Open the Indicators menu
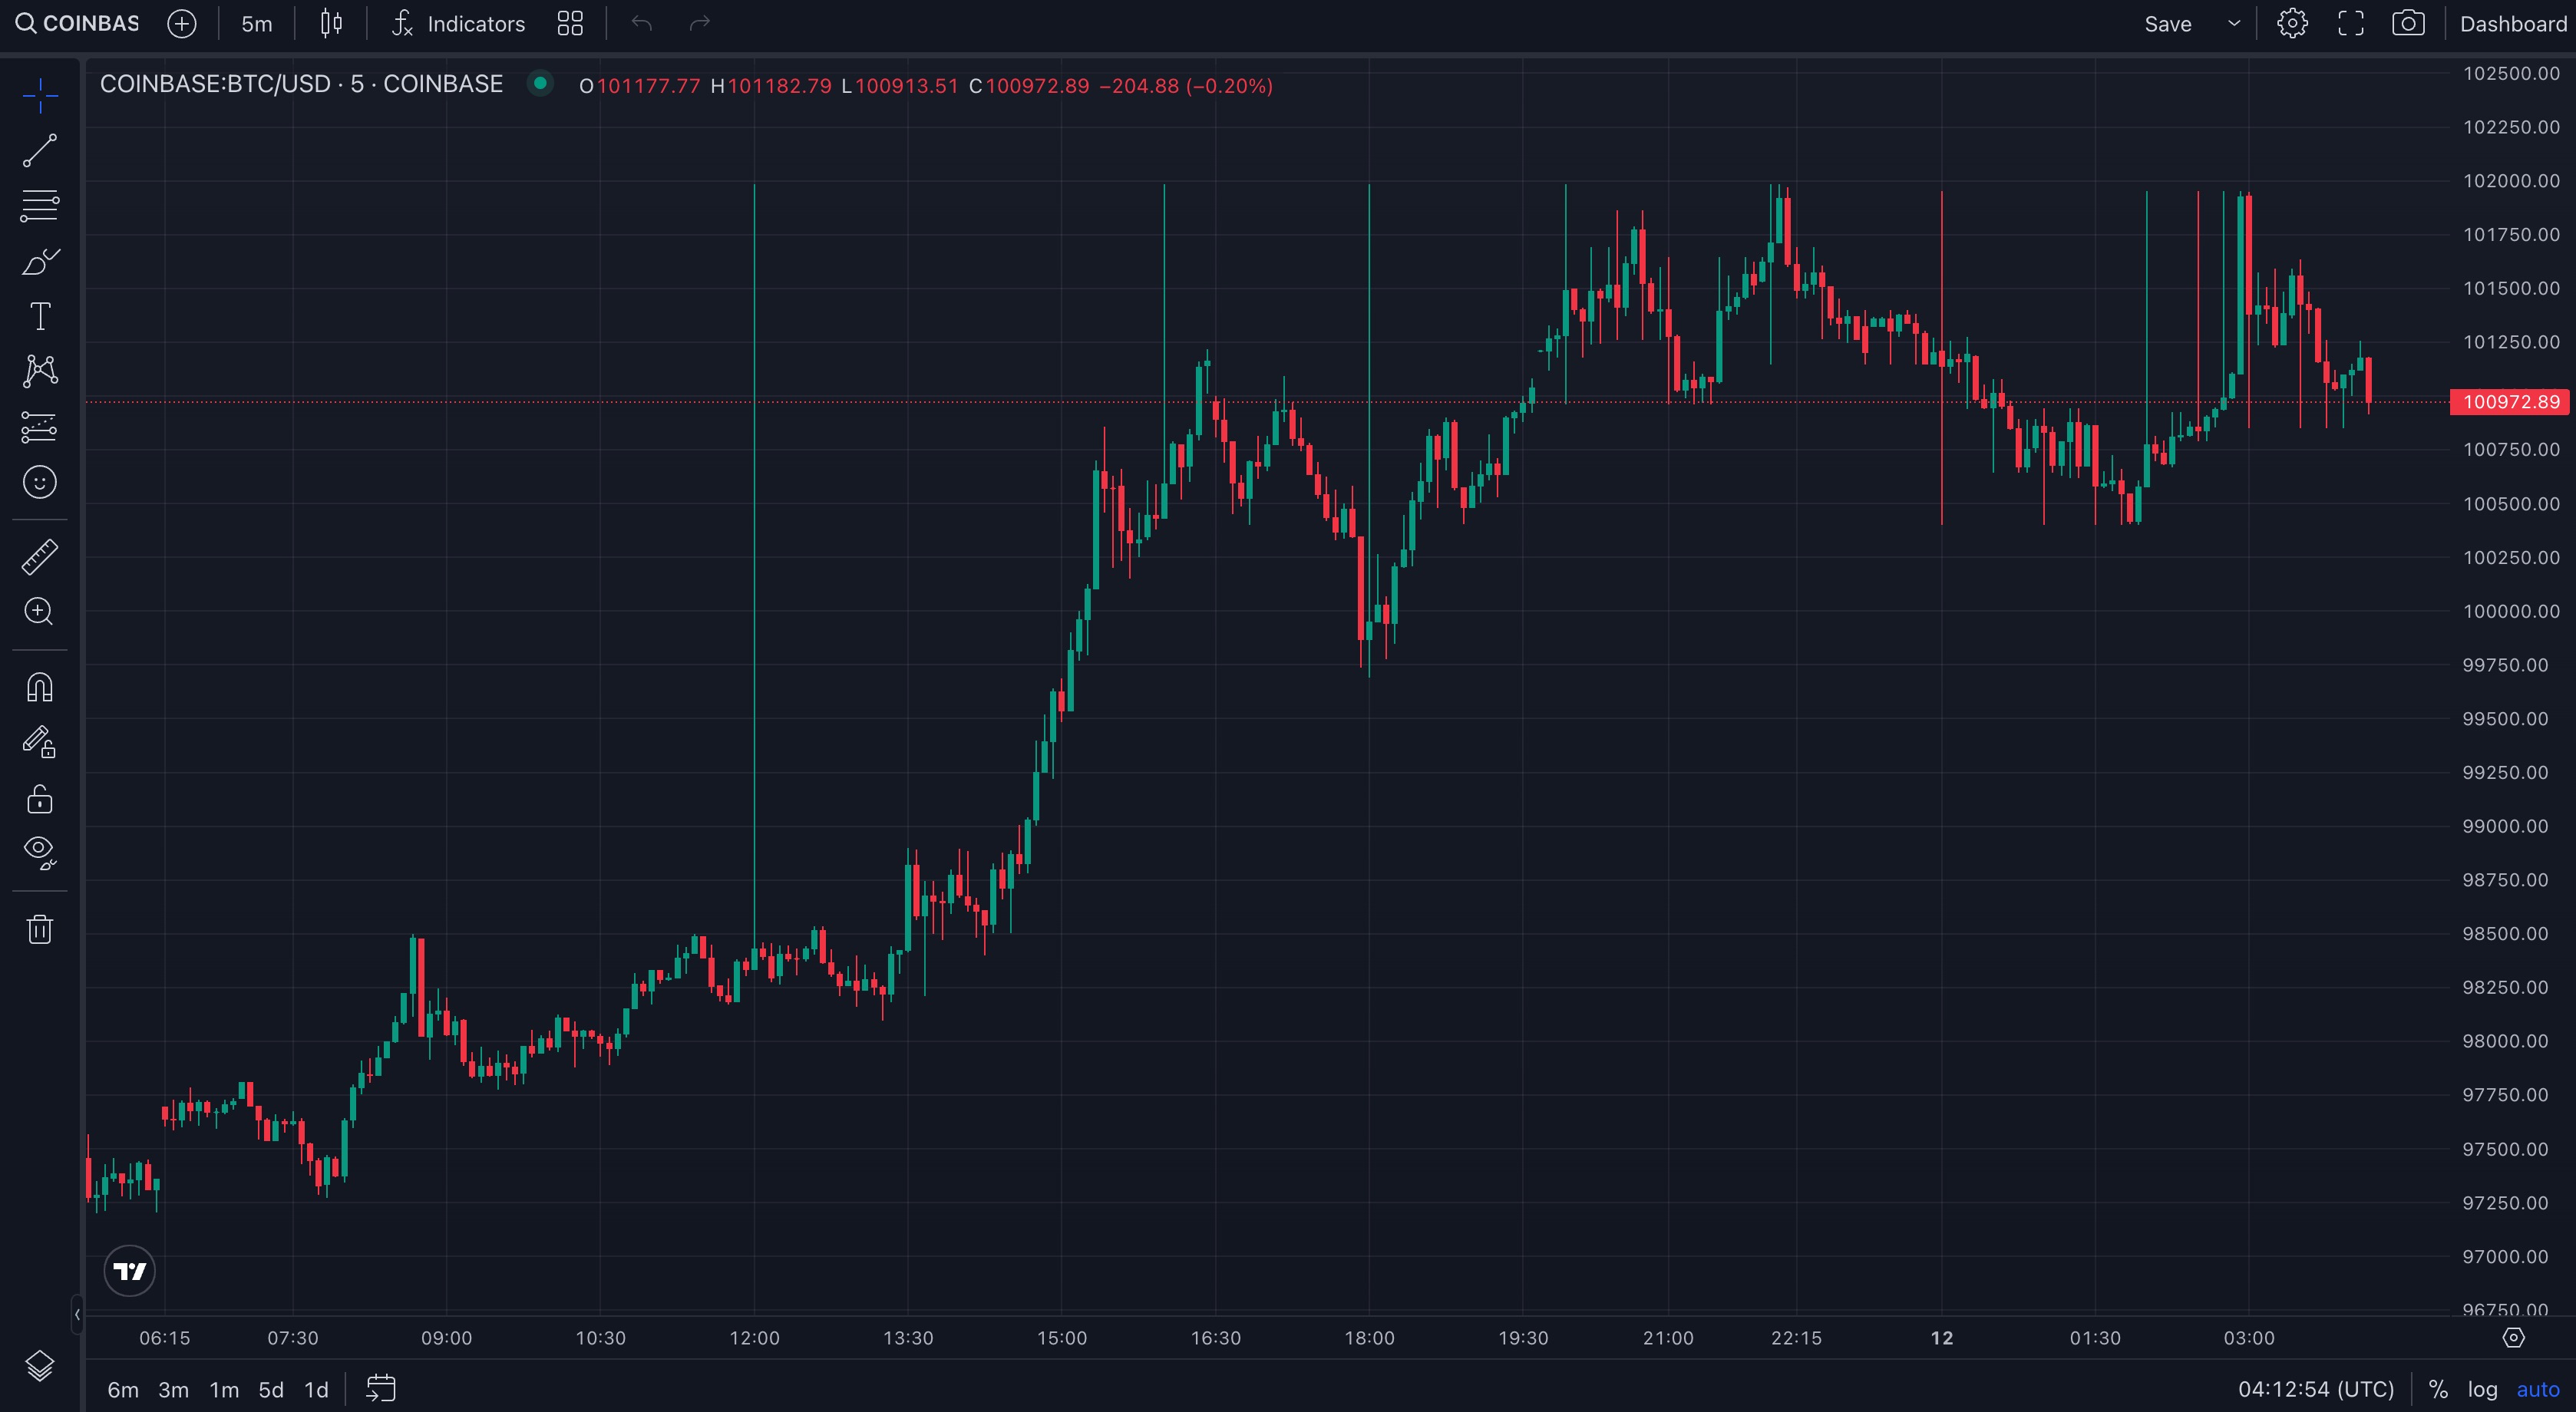 coord(458,24)
